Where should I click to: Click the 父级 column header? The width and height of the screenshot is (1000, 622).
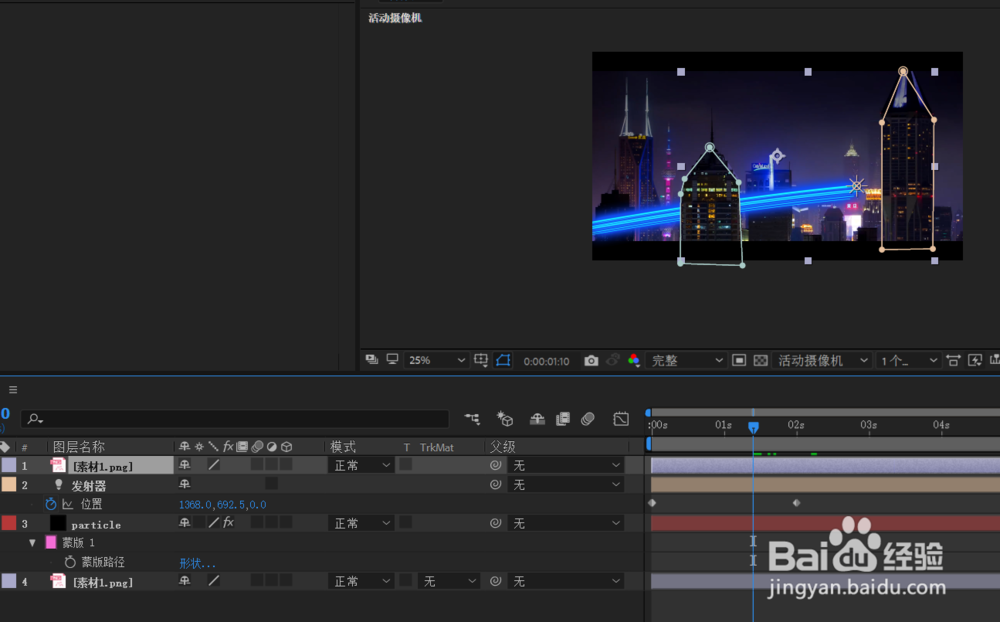(503, 447)
